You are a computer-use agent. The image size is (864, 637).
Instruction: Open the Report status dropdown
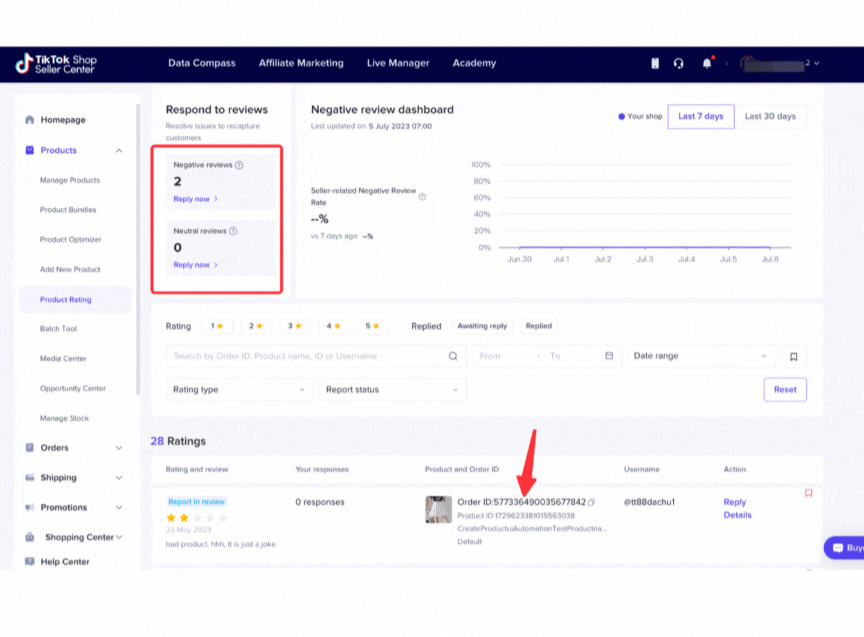(x=392, y=390)
